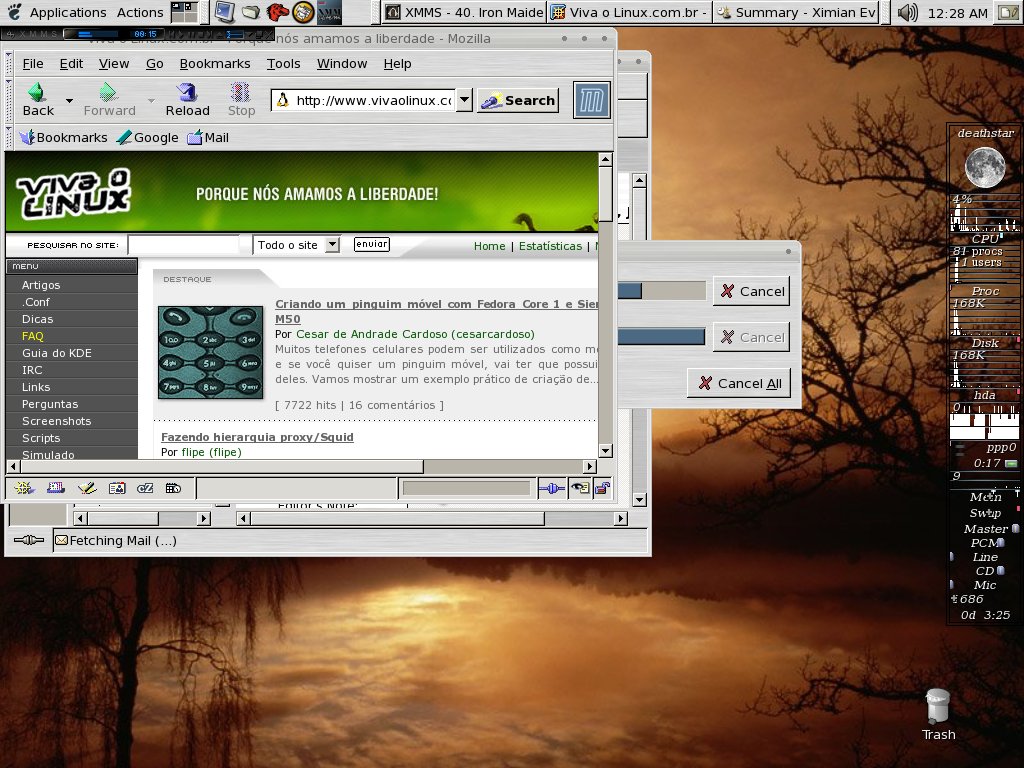Open Address Book component icon
1024x768 pixels.
[x=117, y=488]
